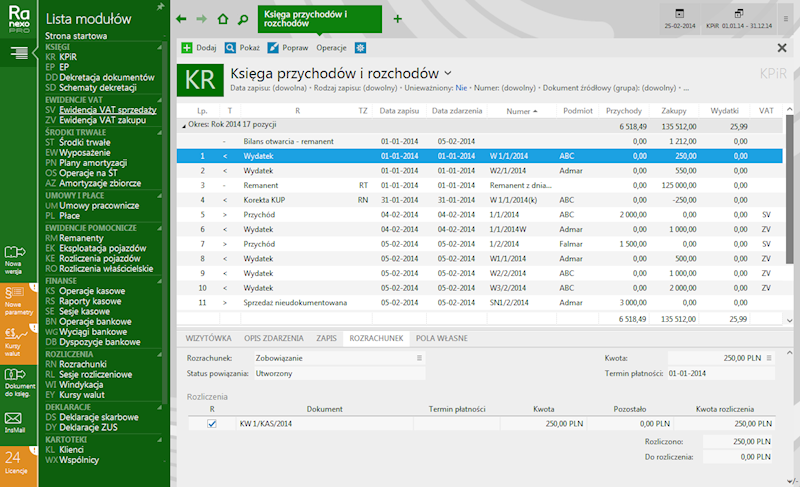
Task: Click the Nowa wersja sidebar tile
Action: 19,258
